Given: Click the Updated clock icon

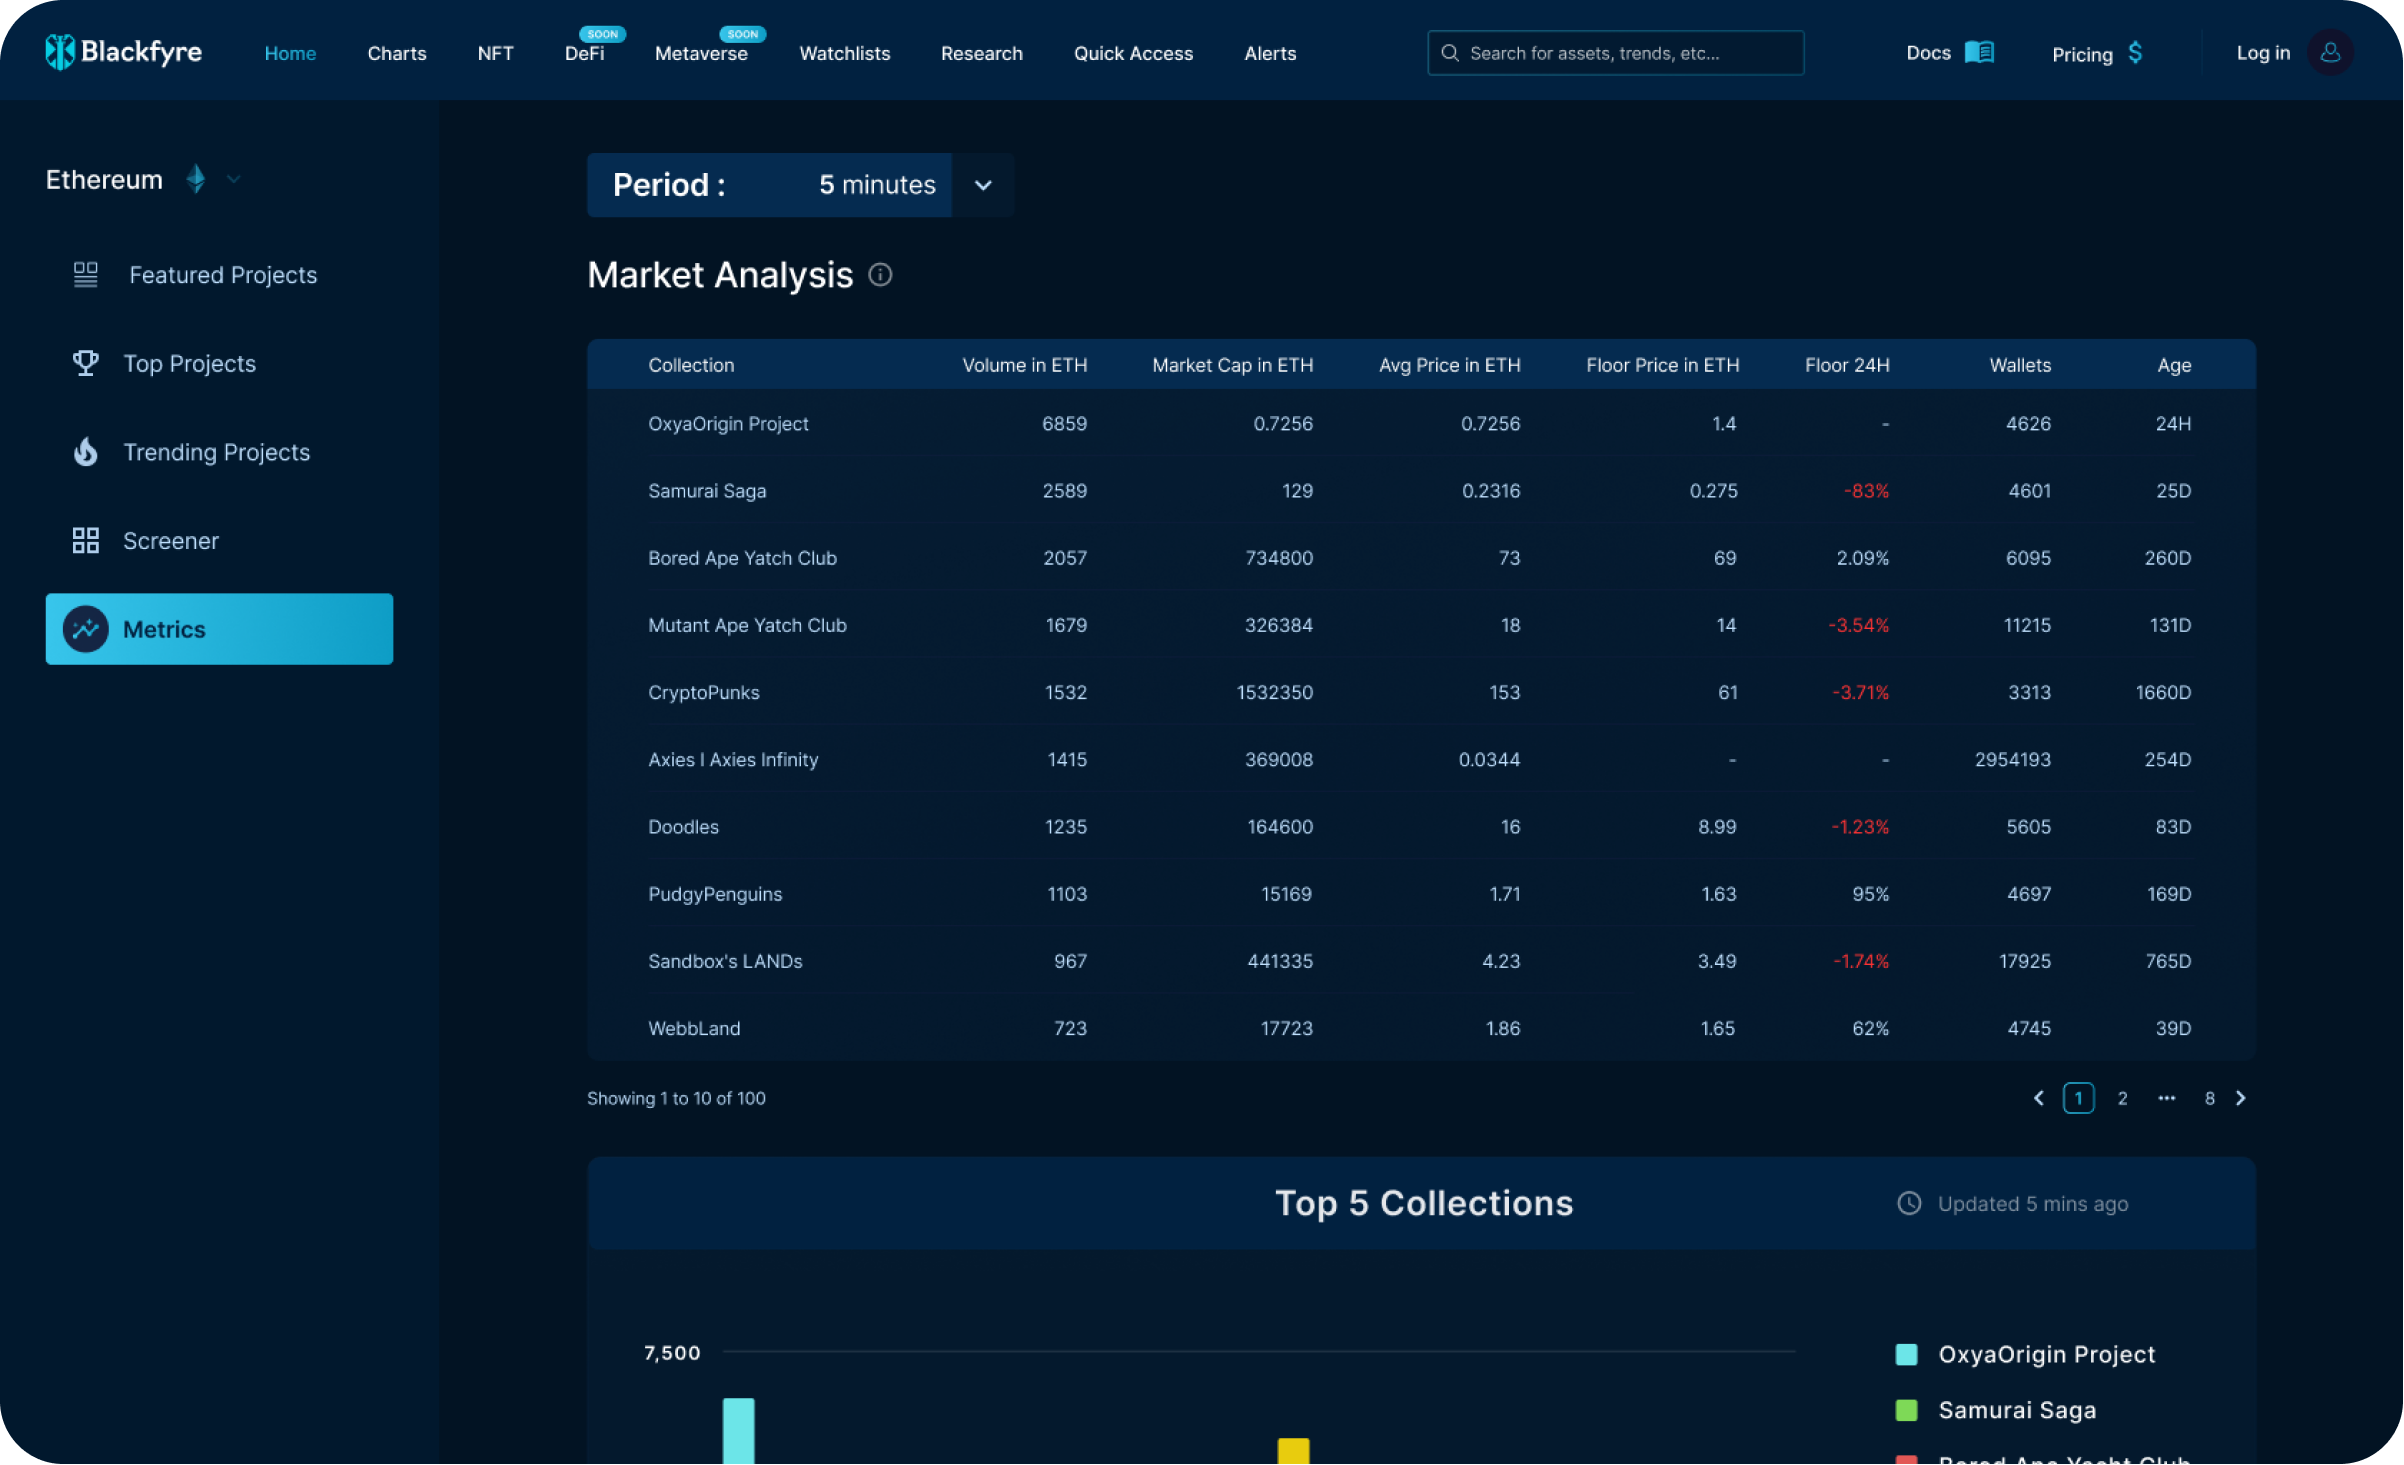Looking at the screenshot, I should (x=1909, y=1203).
